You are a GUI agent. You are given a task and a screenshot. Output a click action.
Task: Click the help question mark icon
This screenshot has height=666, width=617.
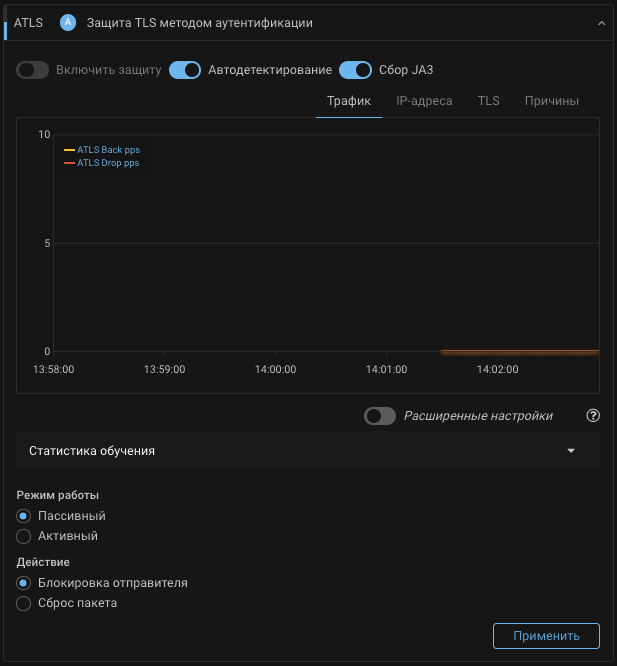point(593,416)
